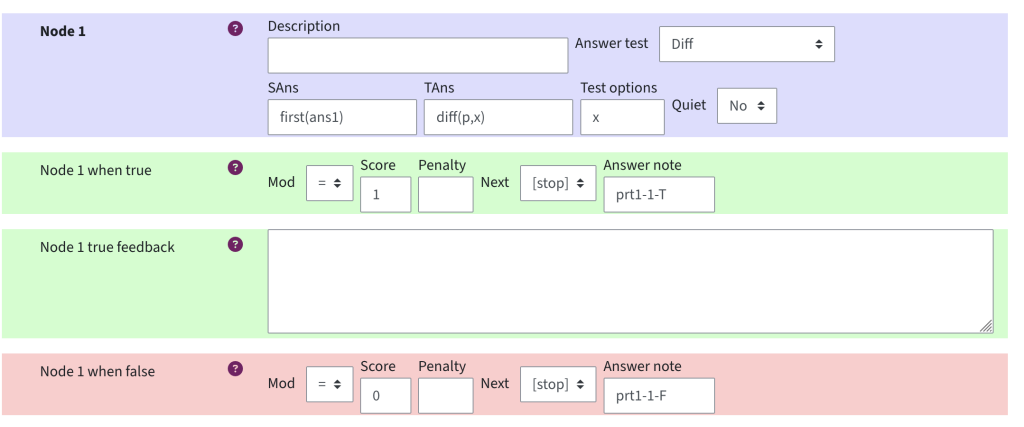This screenshot has height=427, width=1024.
Task: Click Score field in Node 1 when false
Action: tap(385, 396)
